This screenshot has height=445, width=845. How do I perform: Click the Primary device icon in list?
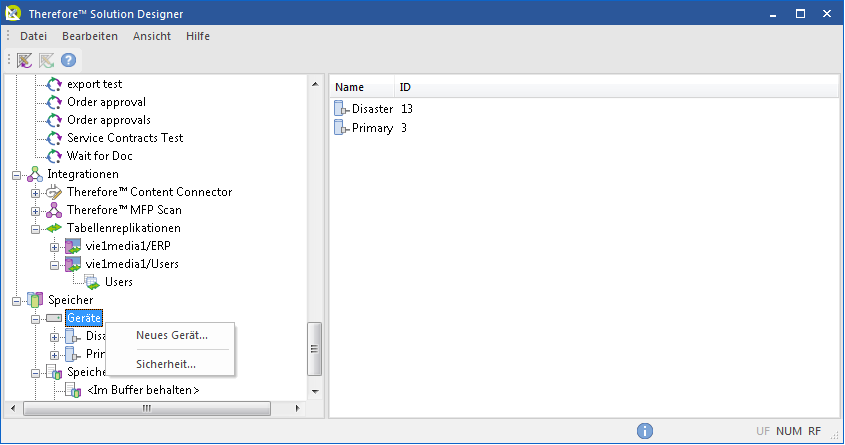(342, 128)
